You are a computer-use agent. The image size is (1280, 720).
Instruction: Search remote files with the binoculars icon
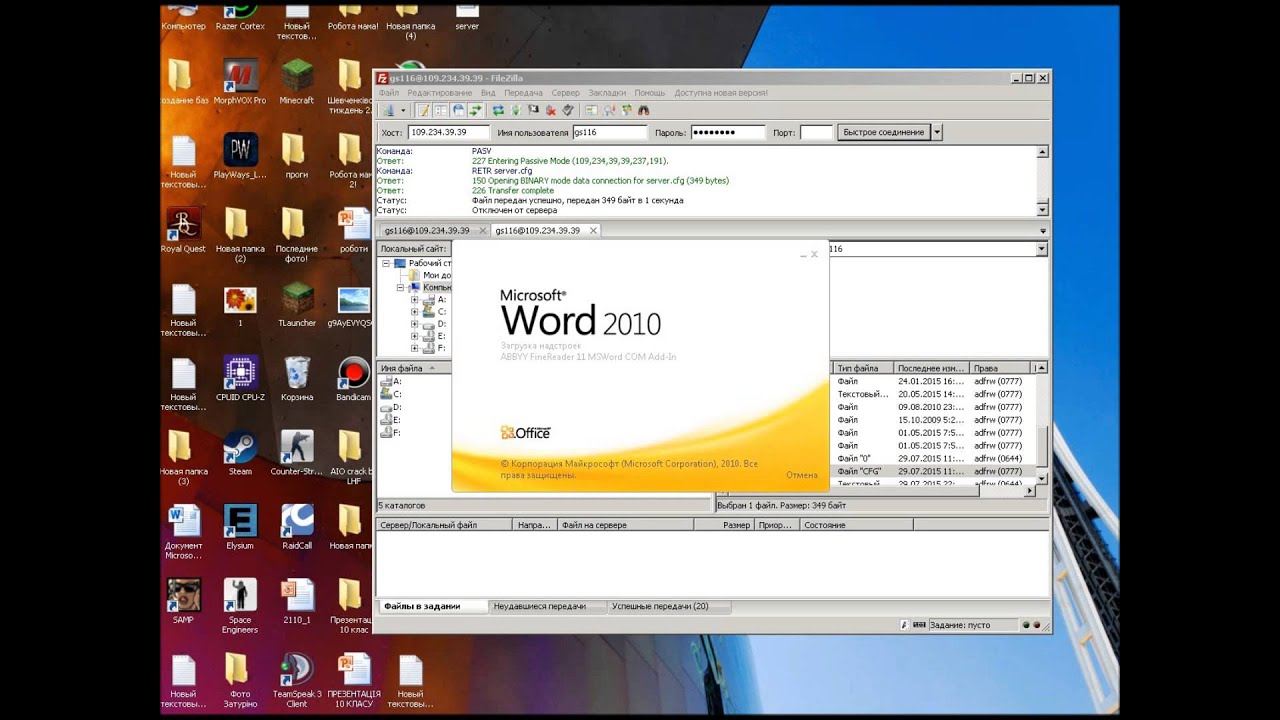[644, 110]
